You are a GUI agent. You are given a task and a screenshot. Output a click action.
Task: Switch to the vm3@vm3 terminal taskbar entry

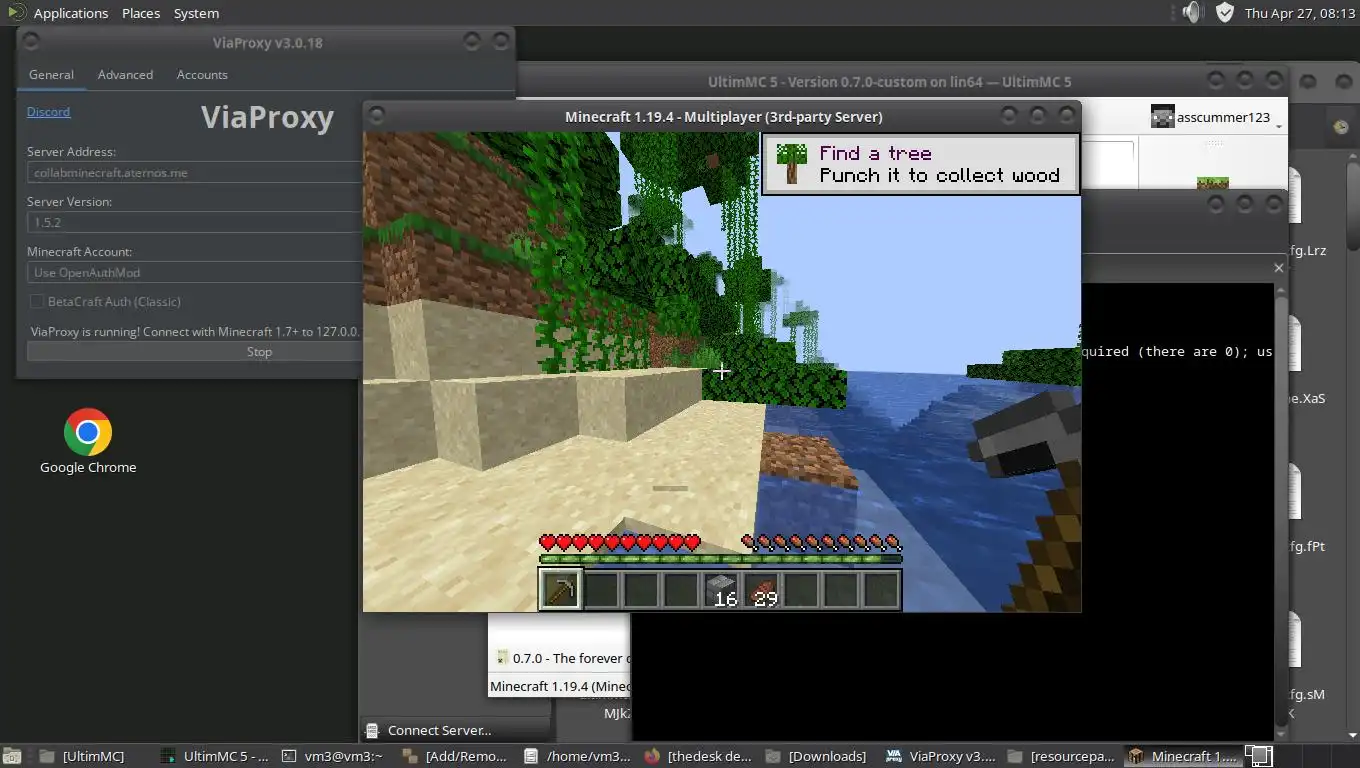click(335, 756)
